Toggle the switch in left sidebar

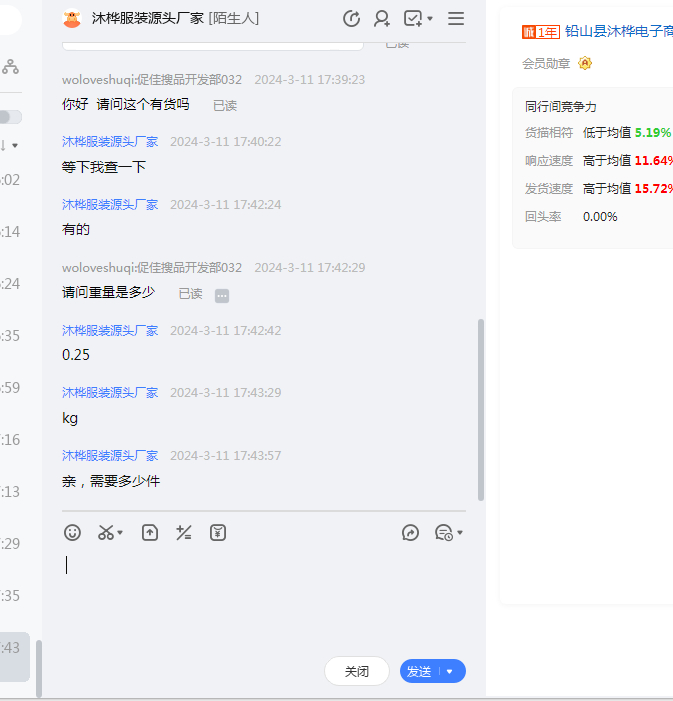[10, 117]
